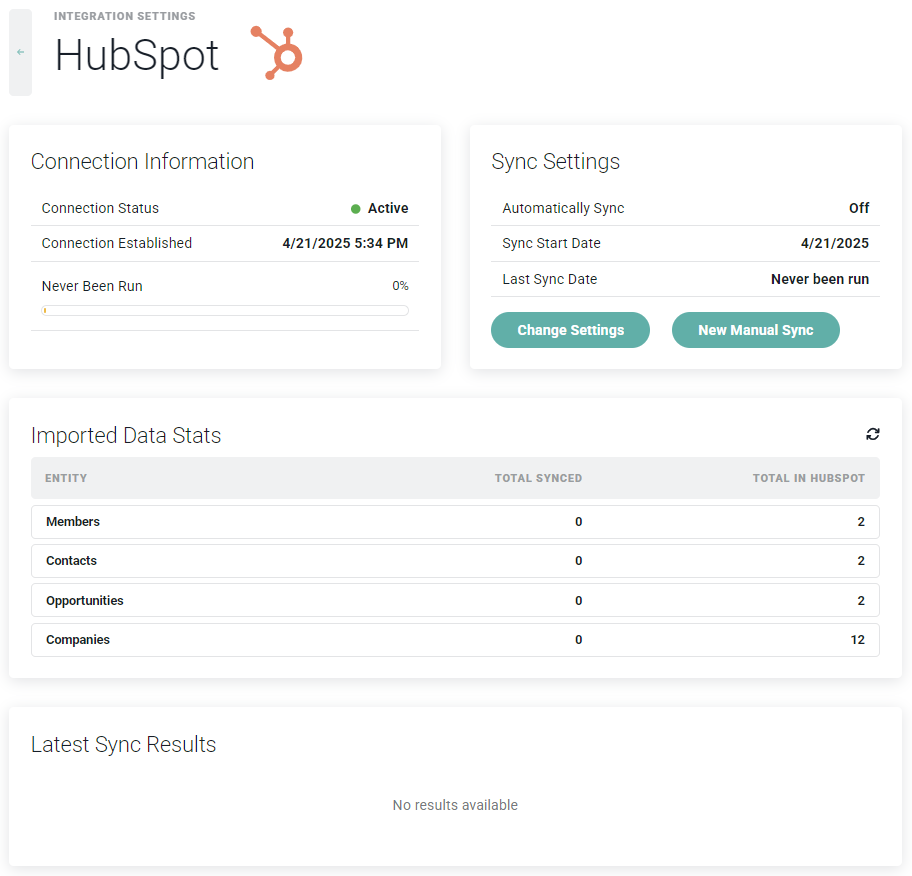The image size is (912, 876).
Task: Click the Automatically Sync Off value
Action: (858, 208)
